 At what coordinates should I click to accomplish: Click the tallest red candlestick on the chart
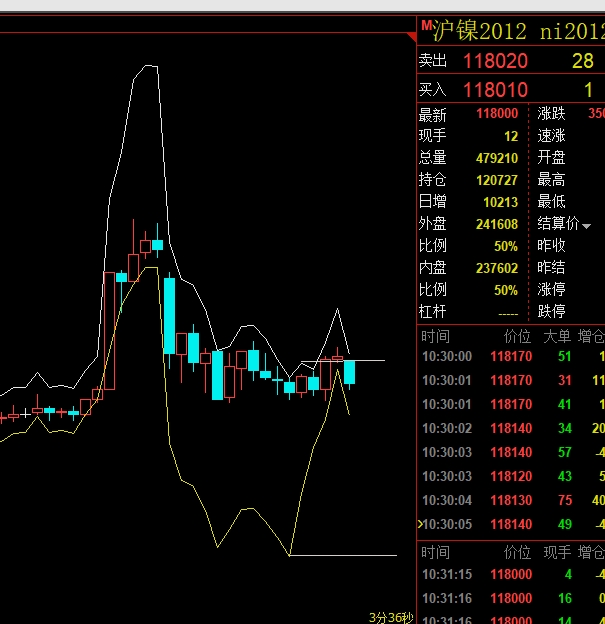pos(109,330)
